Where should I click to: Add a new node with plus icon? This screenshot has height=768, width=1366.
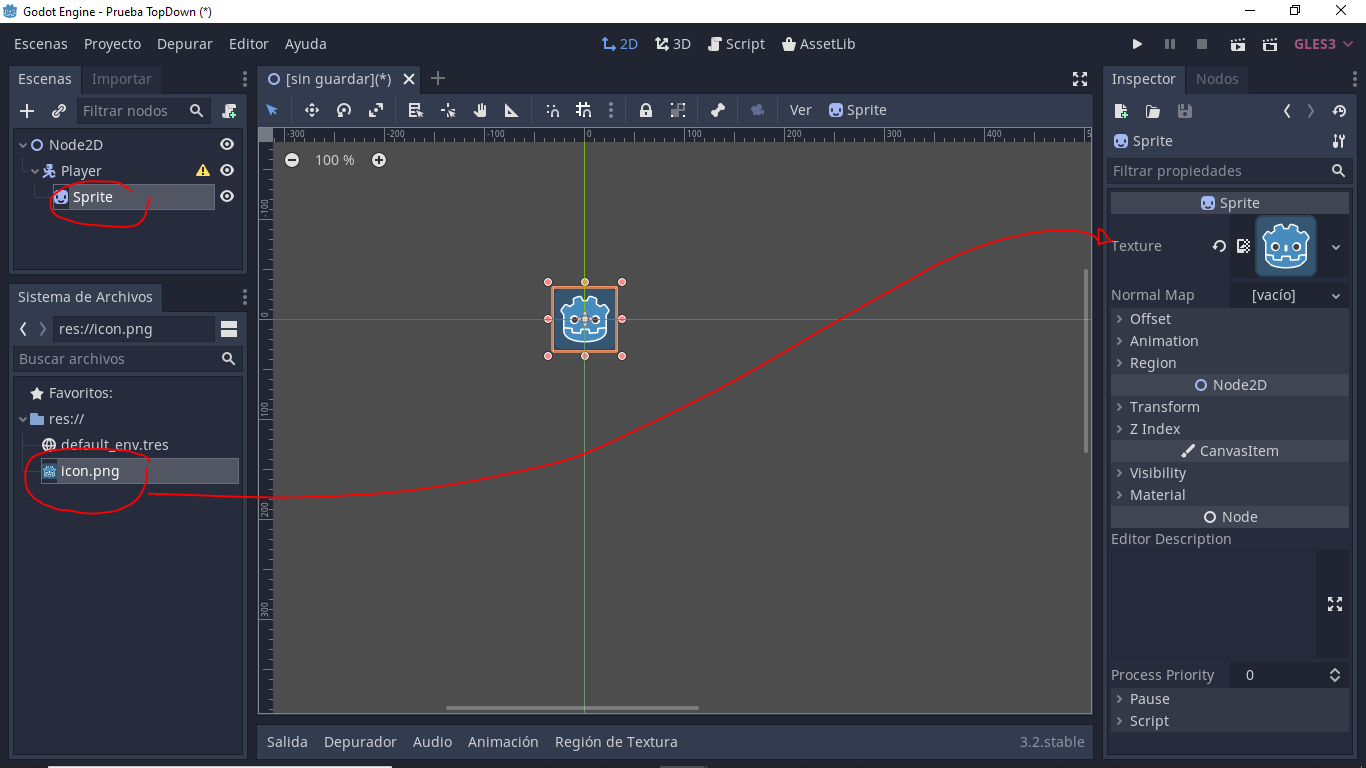click(27, 111)
